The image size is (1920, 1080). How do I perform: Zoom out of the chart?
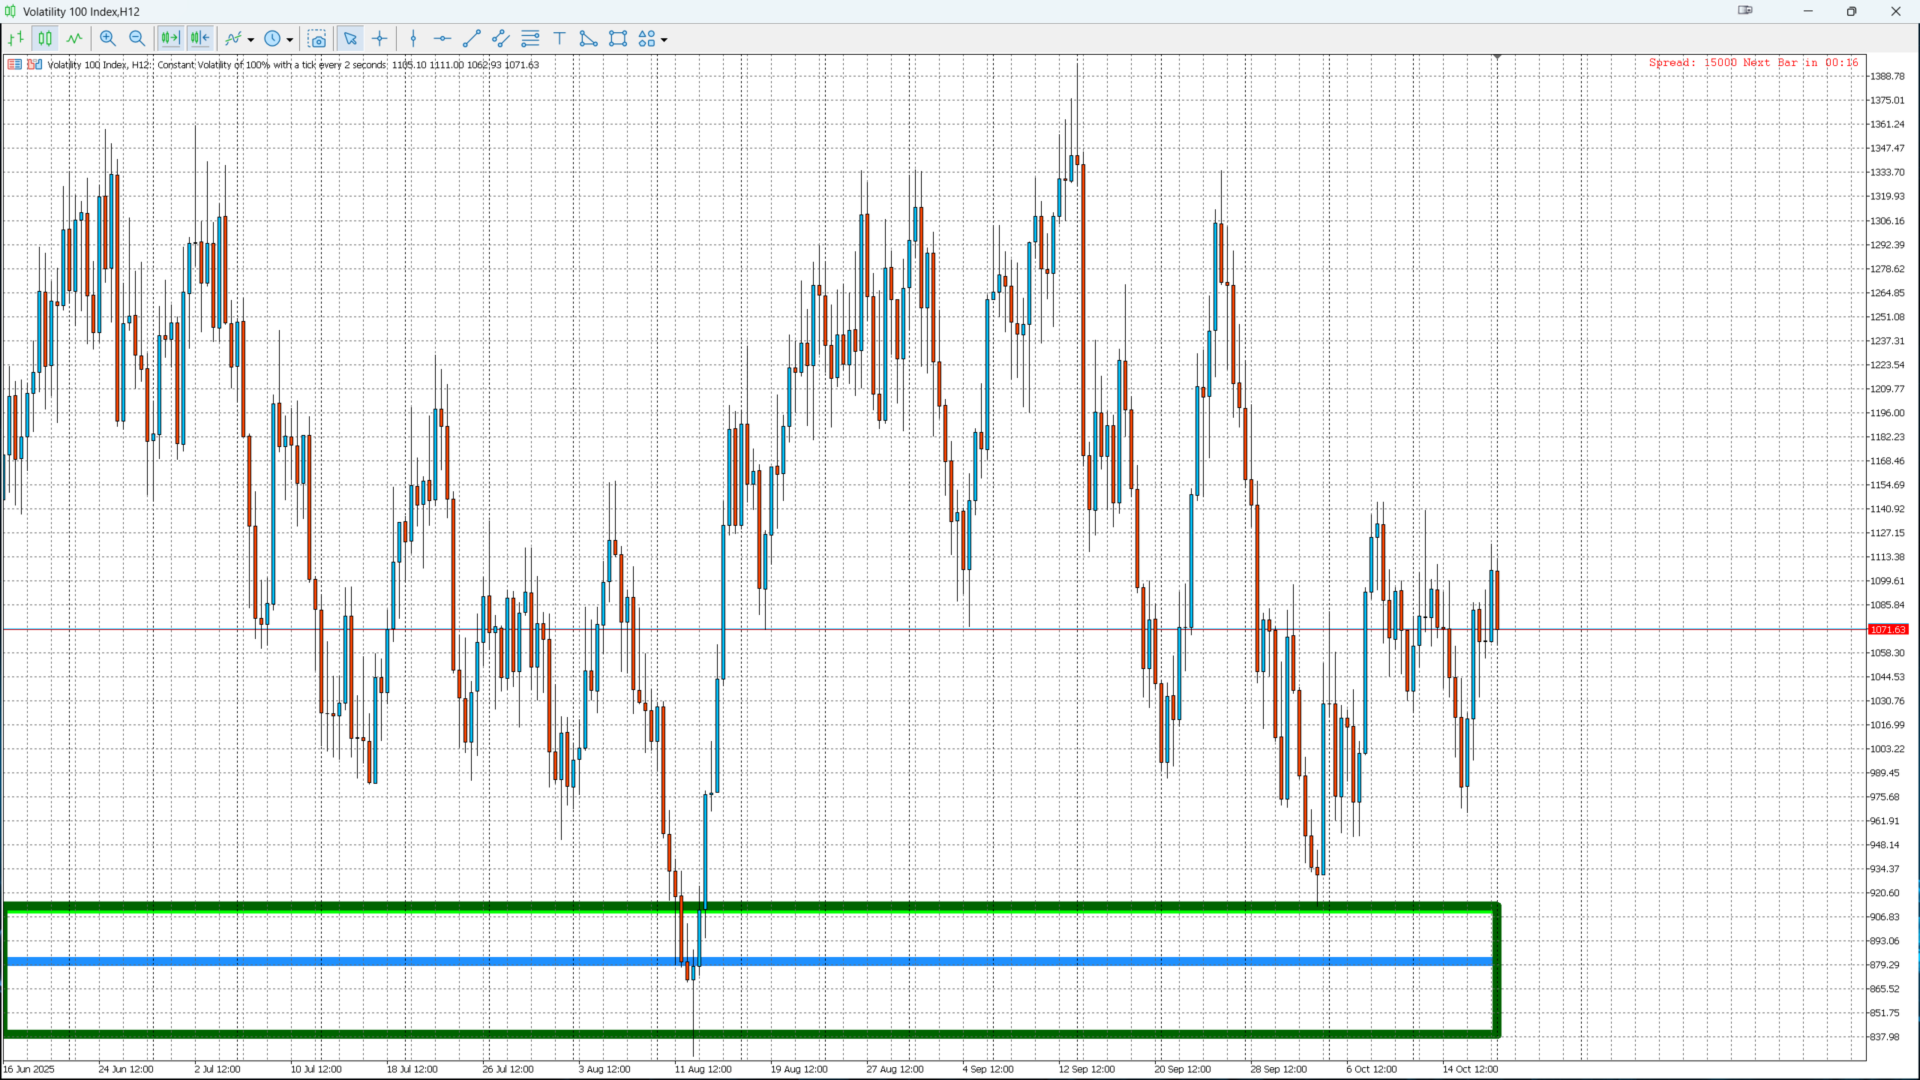coord(137,39)
